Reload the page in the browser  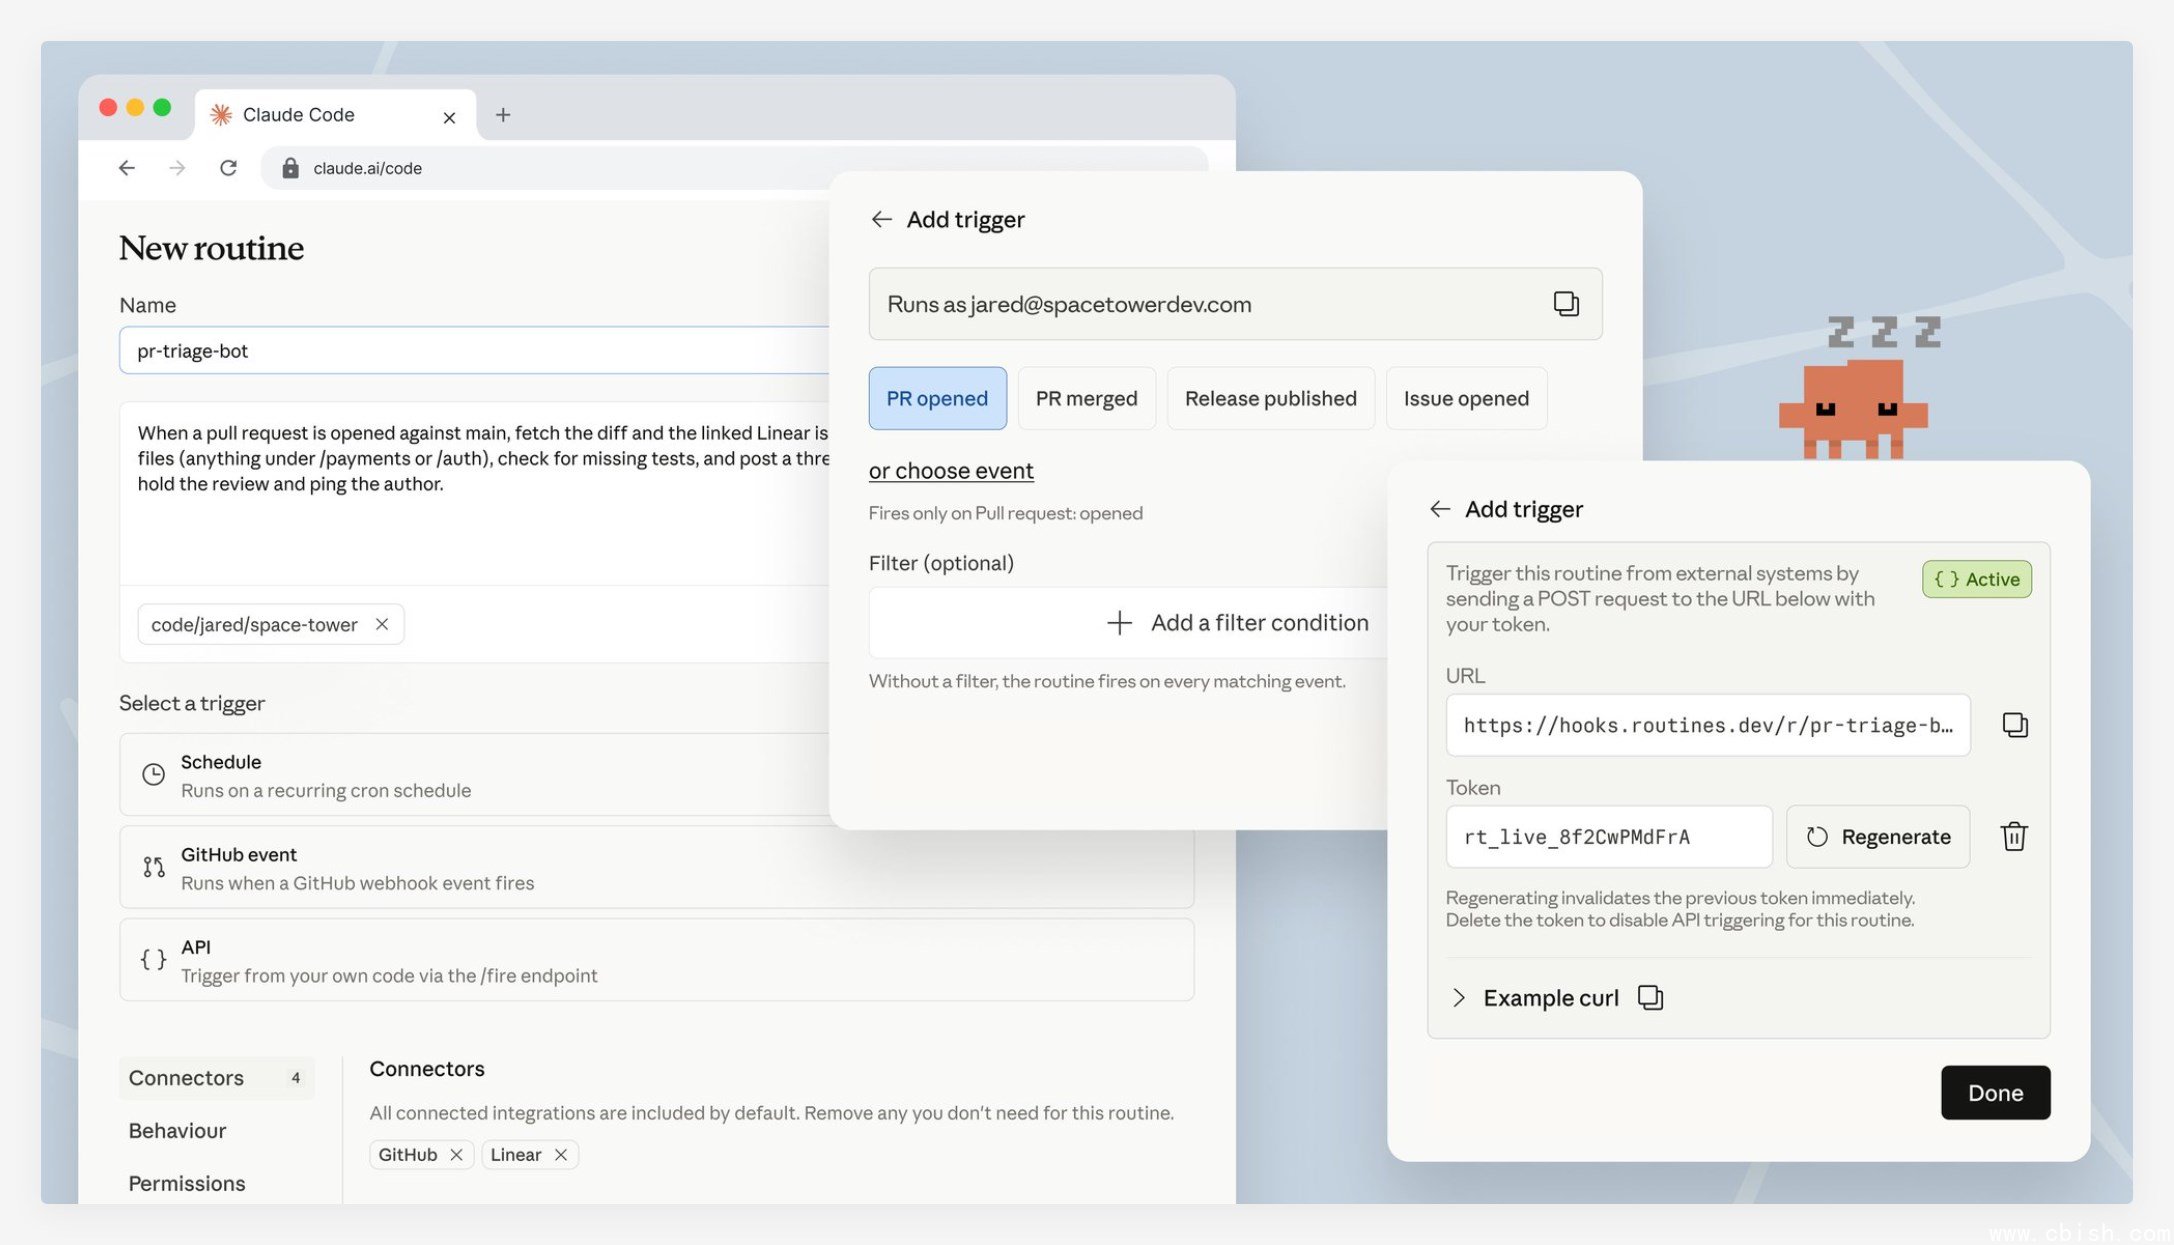click(x=228, y=168)
